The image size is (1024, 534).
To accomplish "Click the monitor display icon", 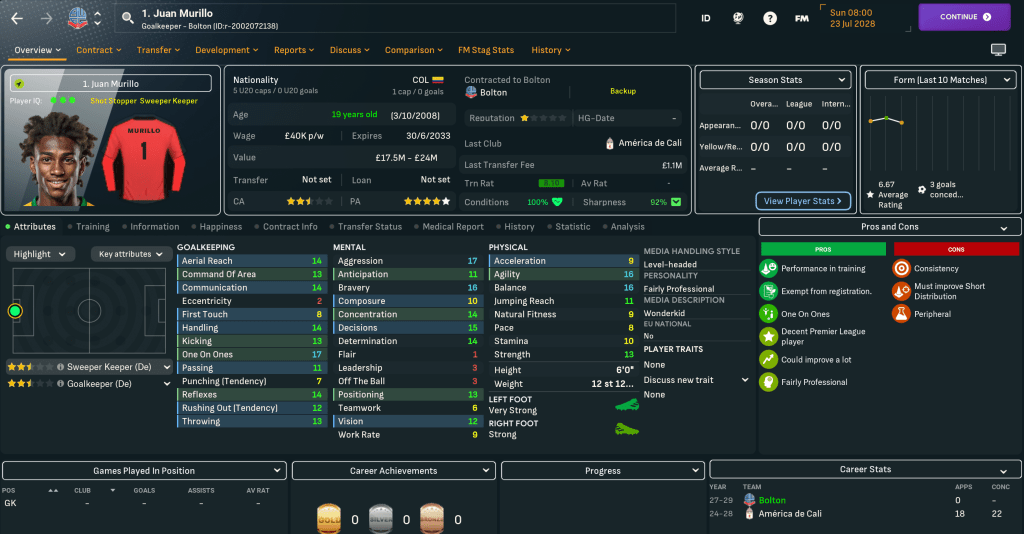I will (998, 50).
